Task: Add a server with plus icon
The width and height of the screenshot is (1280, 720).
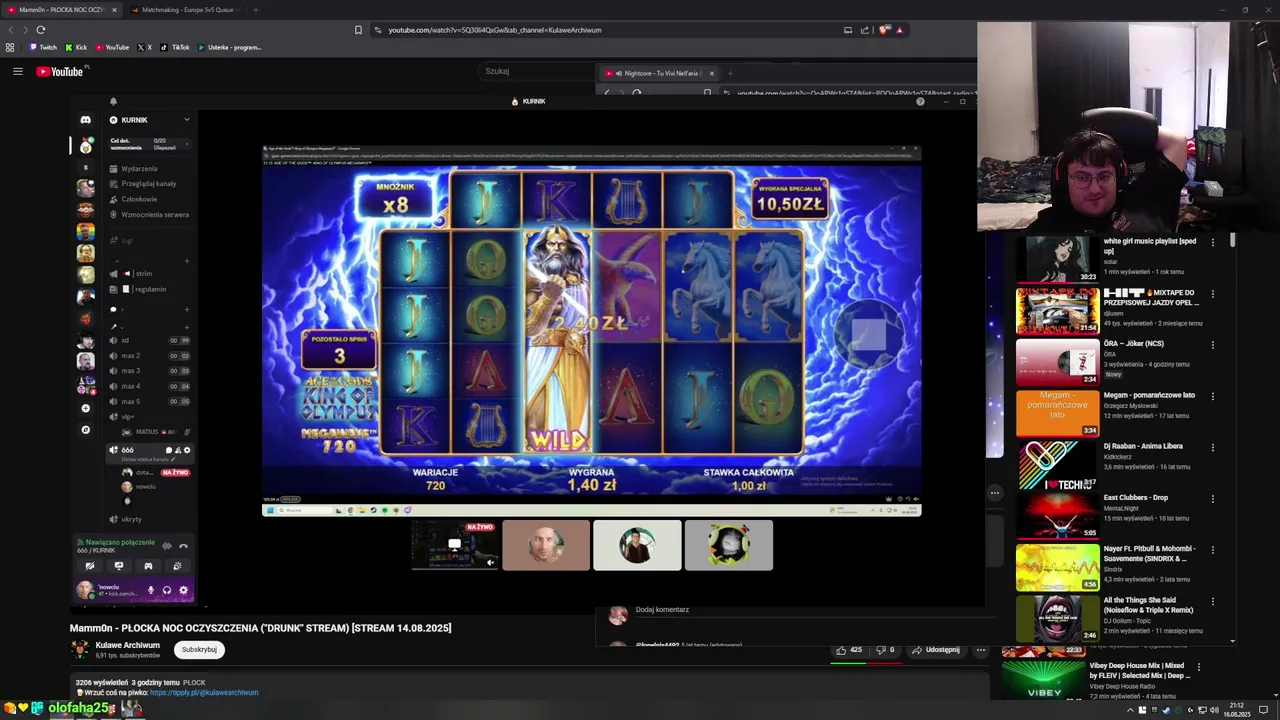Action: [85, 408]
